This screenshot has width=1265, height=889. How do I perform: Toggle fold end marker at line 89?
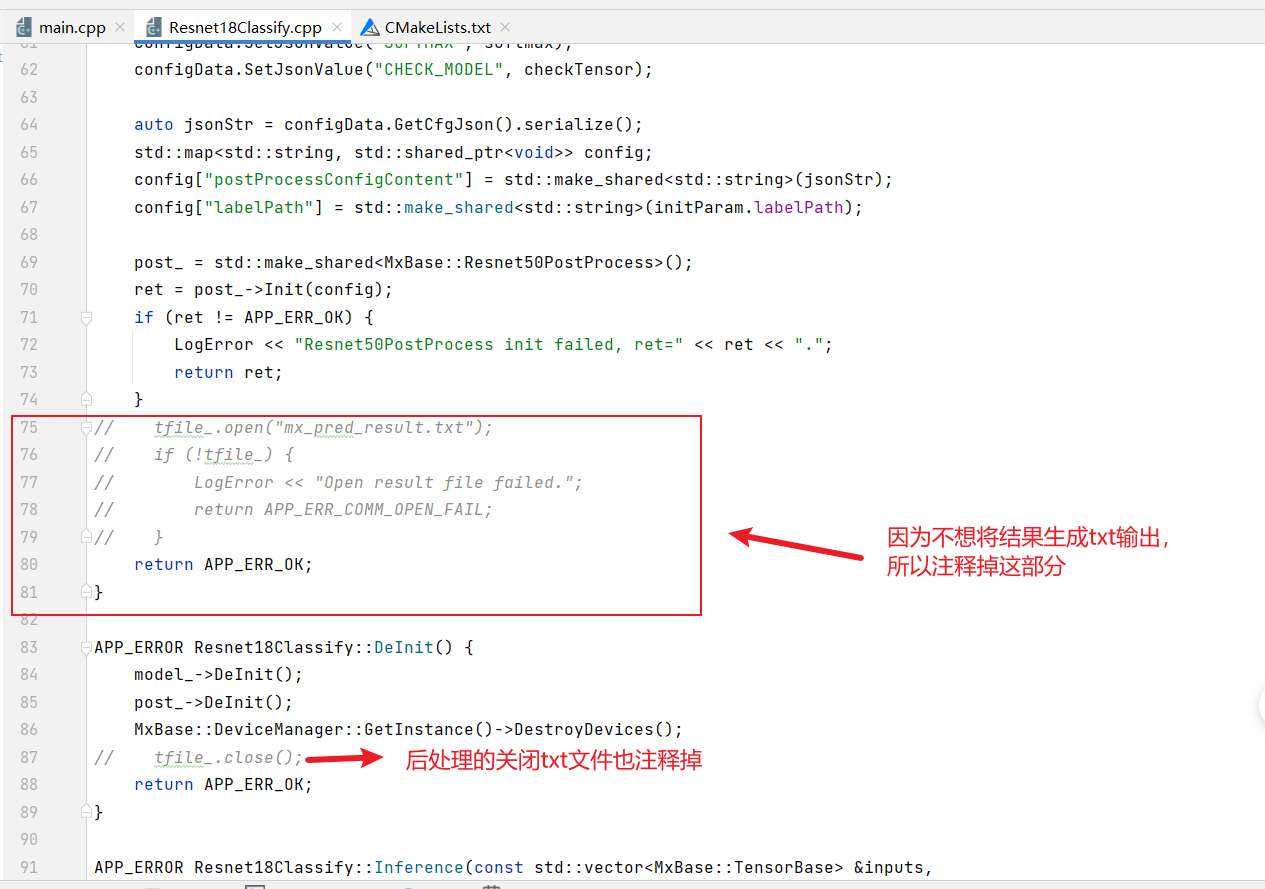tap(86, 812)
